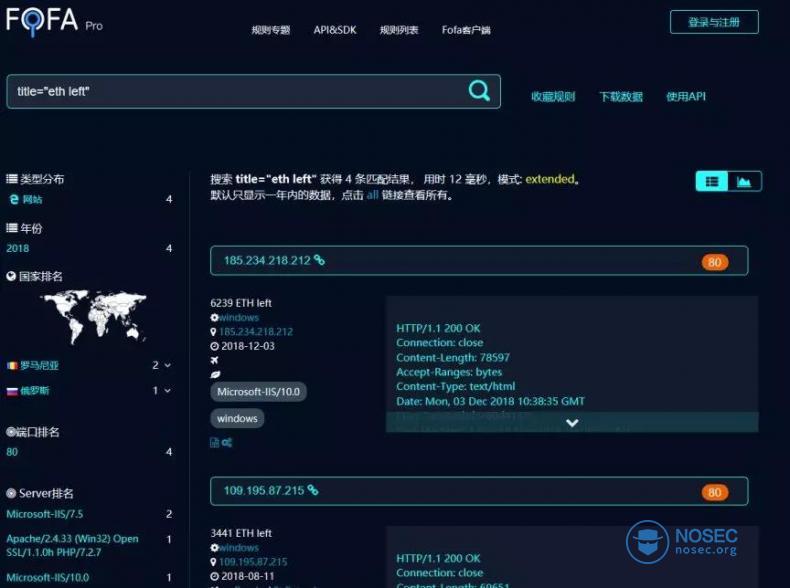Switch to list view icon
This screenshot has width=790, height=588.
pos(712,181)
